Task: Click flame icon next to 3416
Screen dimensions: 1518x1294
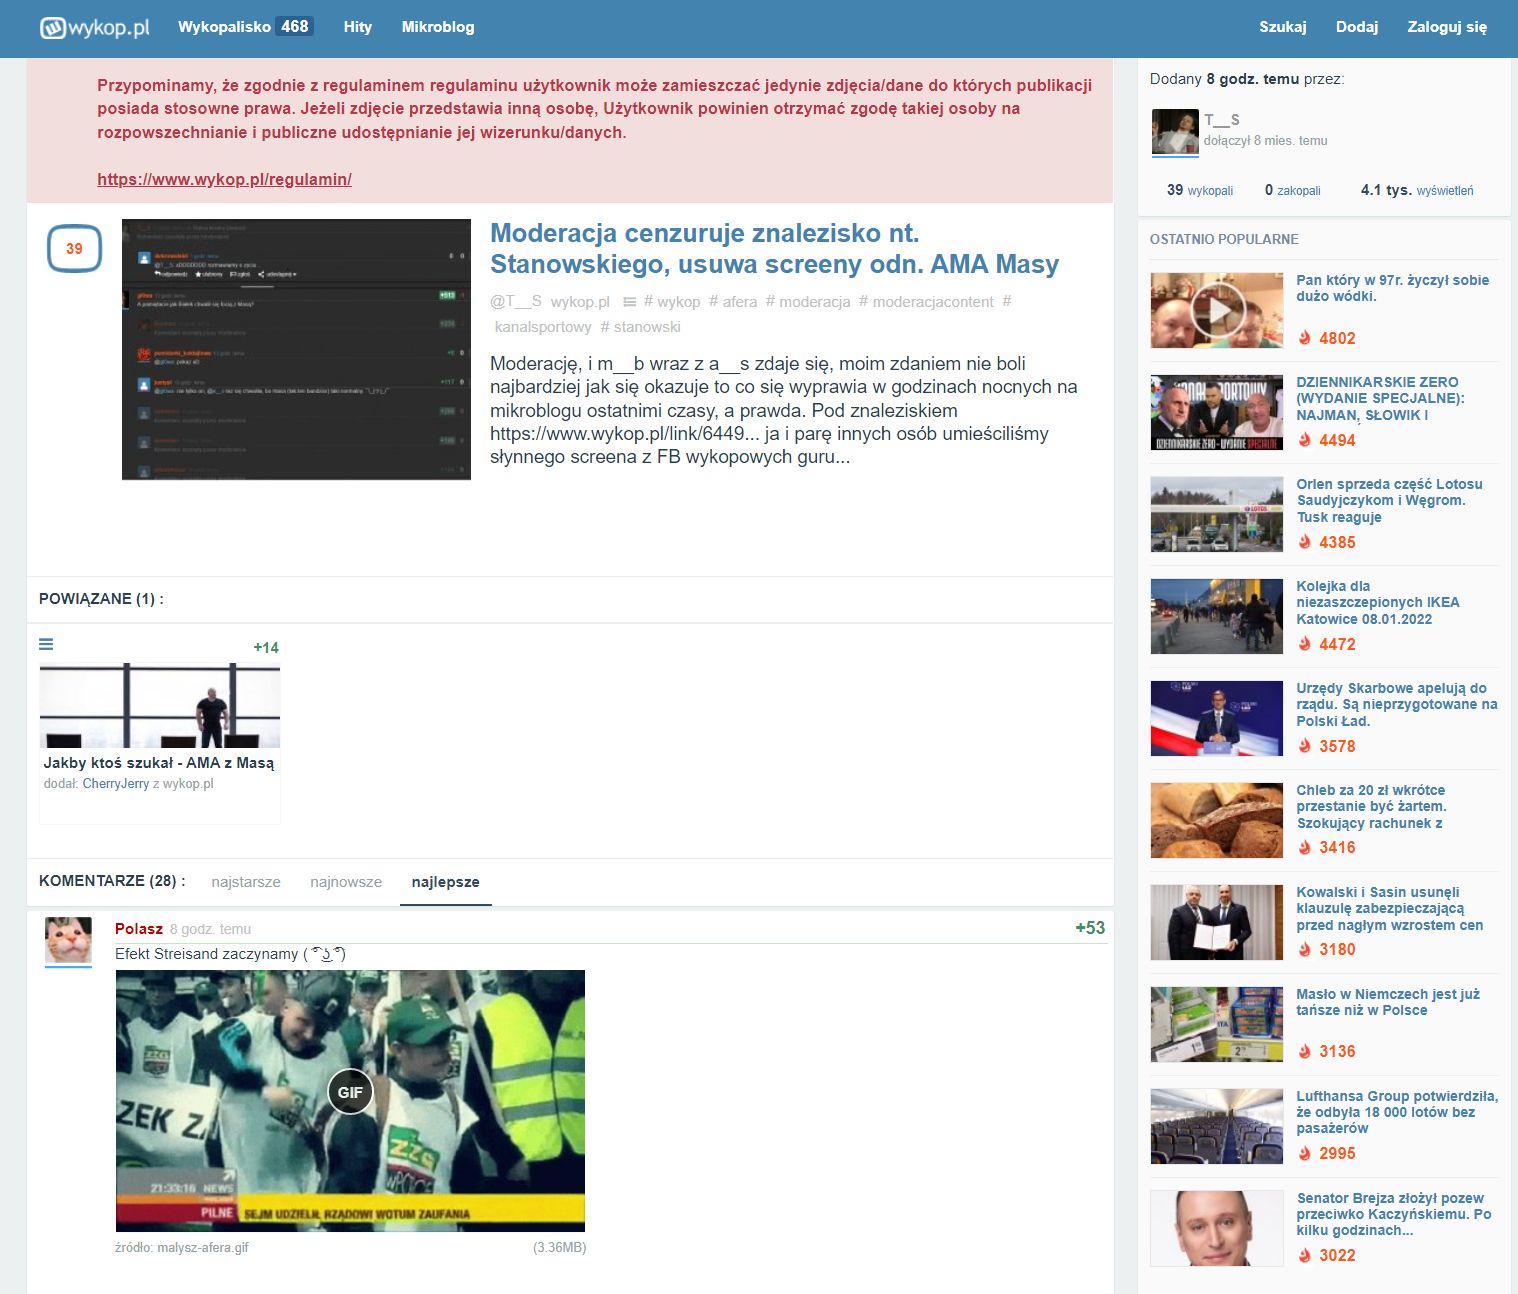Action: pyautogui.click(x=1304, y=847)
